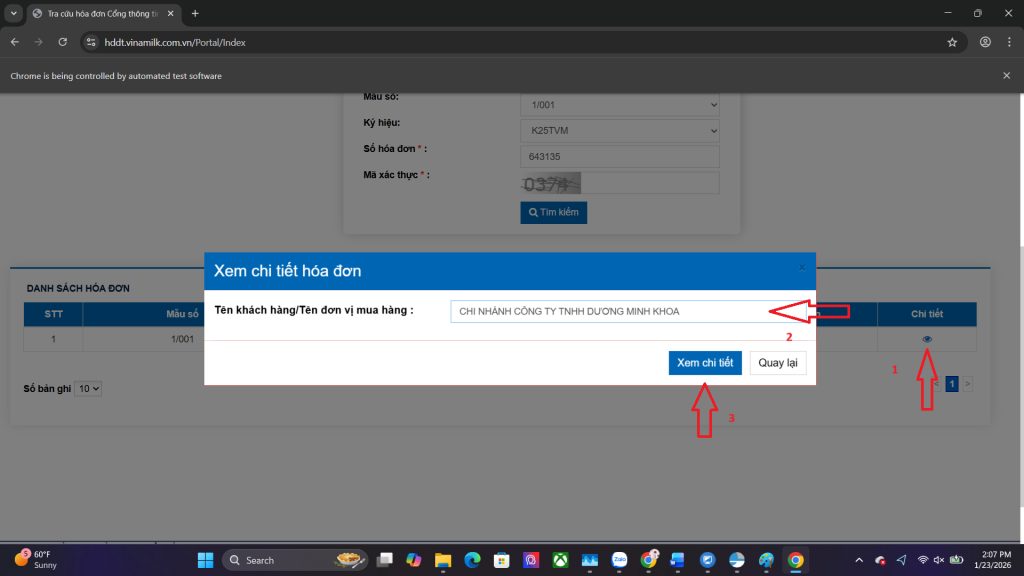The height and width of the screenshot is (576, 1024).
Task: Reload the invoice lookup page
Action: click(x=62, y=43)
